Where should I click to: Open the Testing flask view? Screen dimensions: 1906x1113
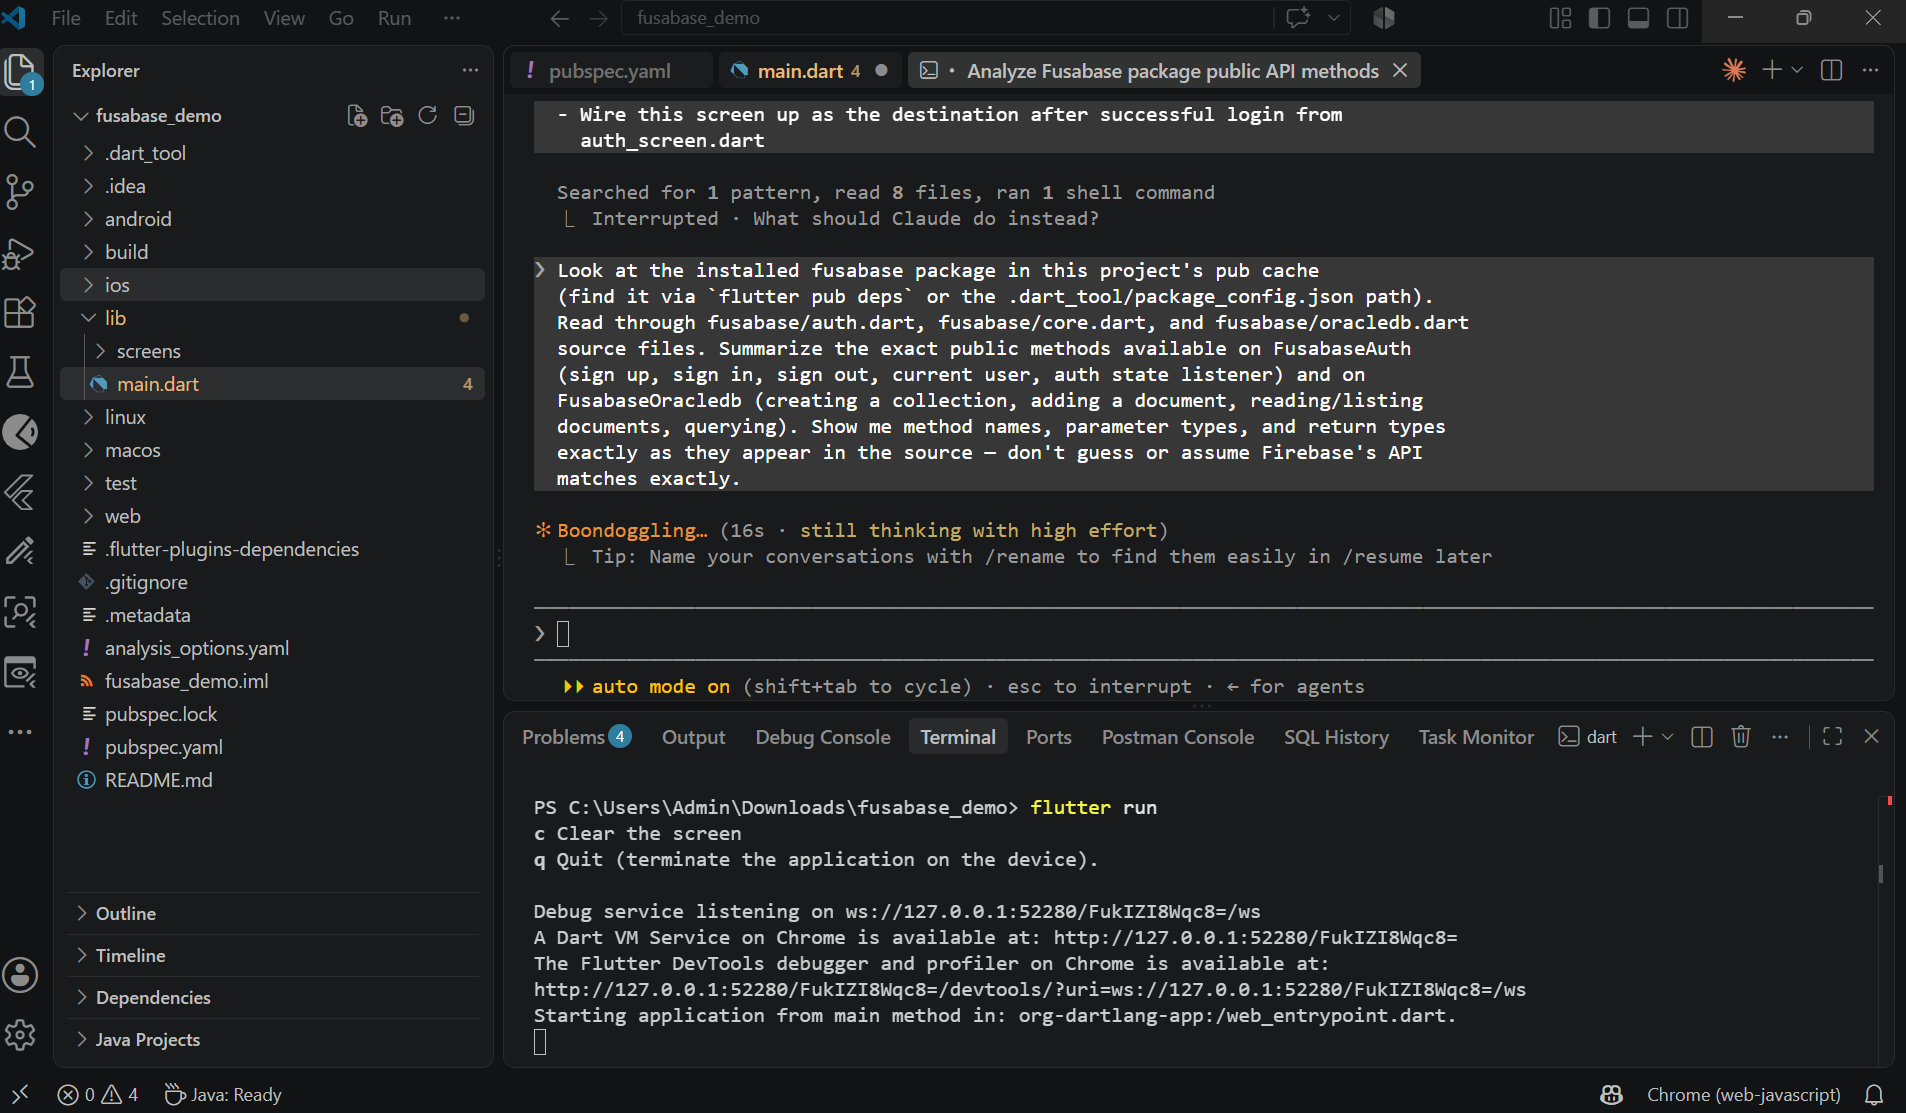(21, 372)
